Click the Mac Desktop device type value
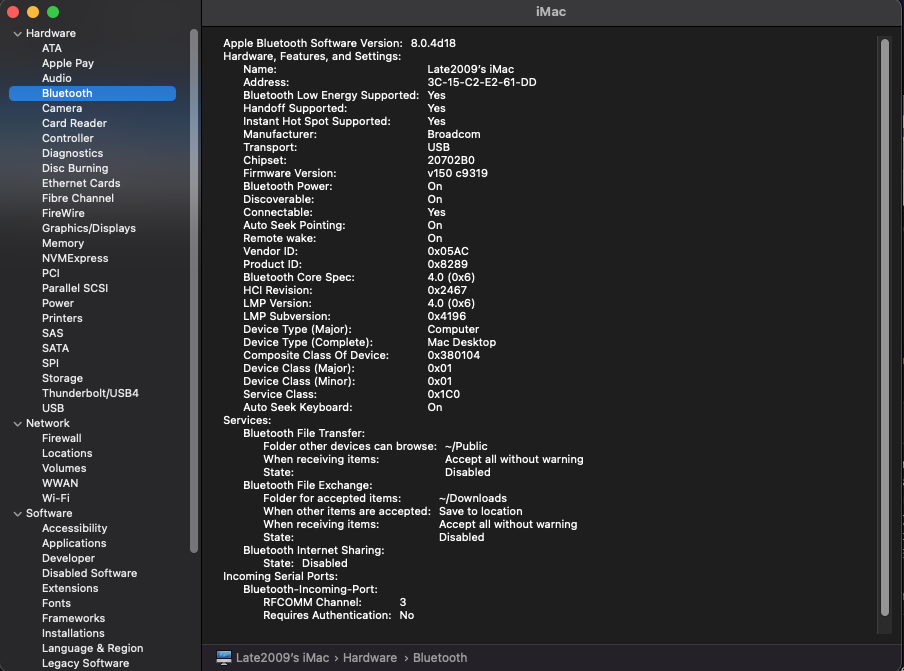904x671 pixels. click(x=462, y=342)
